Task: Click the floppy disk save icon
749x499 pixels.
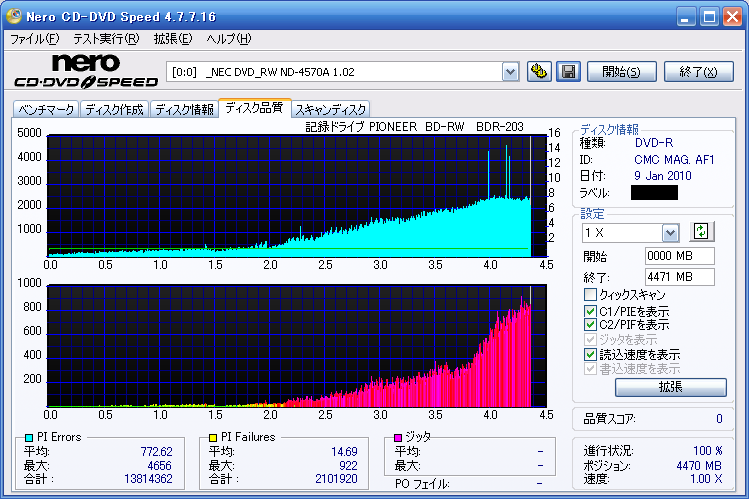Action: coord(568,72)
